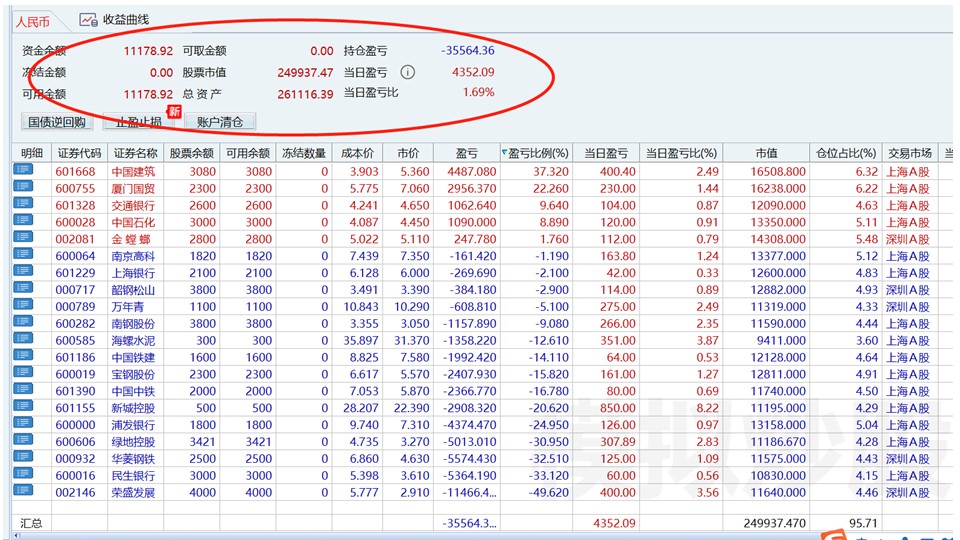The image size is (960, 540).
Task: Select stock code 601668
Action: [75, 172]
